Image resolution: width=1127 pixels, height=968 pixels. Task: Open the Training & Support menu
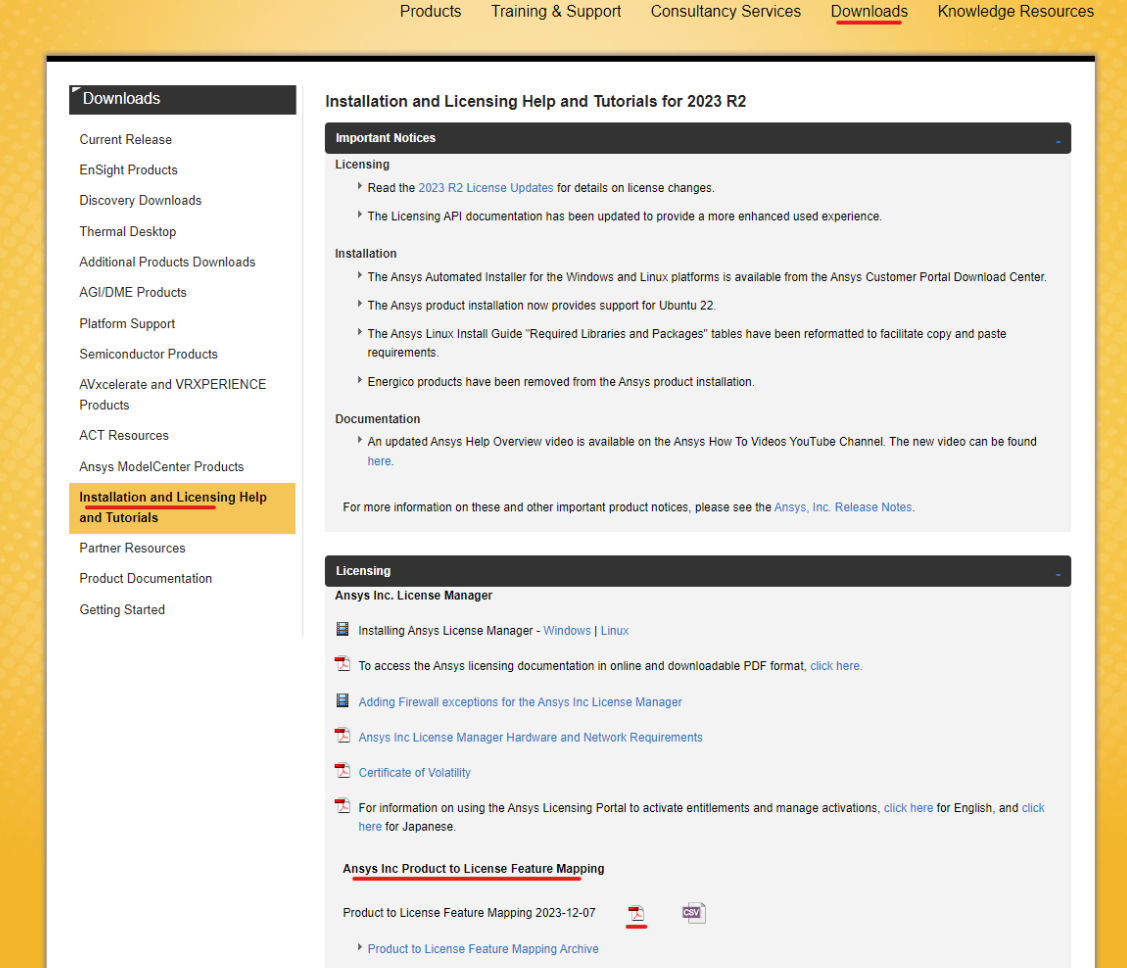(556, 12)
